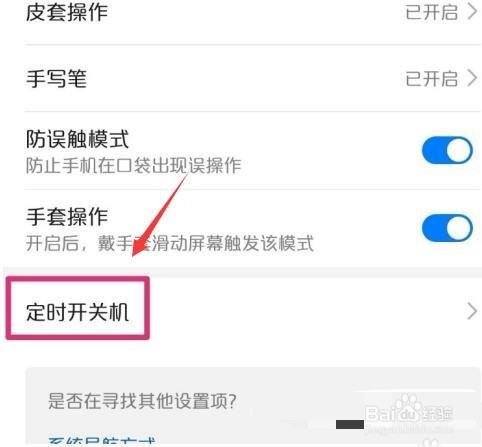Click the Baidu paw logo watermark
The width and height of the screenshot is (482, 447).
[x=409, y=405]
